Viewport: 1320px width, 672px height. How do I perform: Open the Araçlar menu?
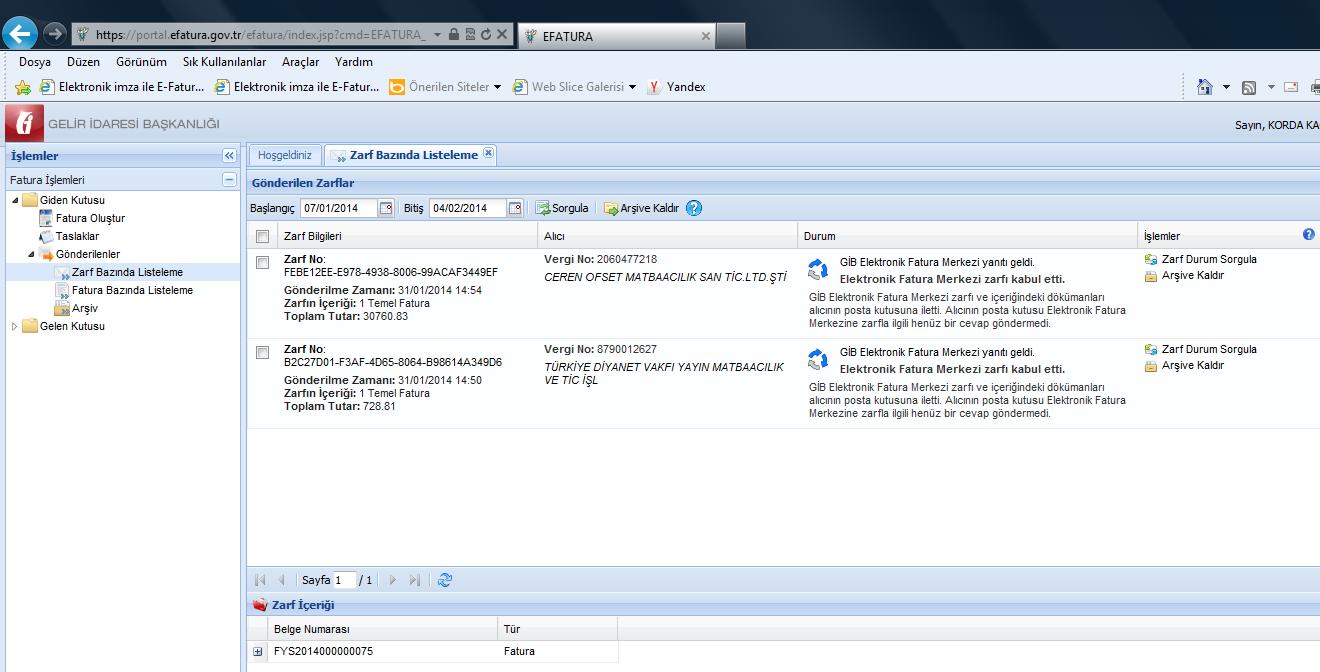tap(300, 62)
